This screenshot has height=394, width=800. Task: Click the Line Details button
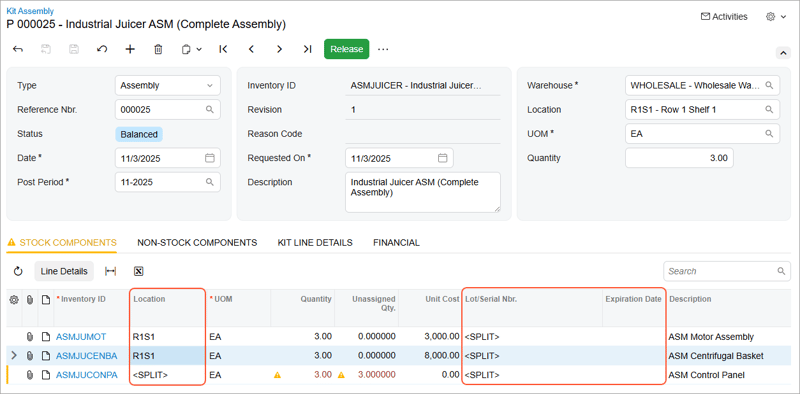pyautogui.click(x=64, y=272)
